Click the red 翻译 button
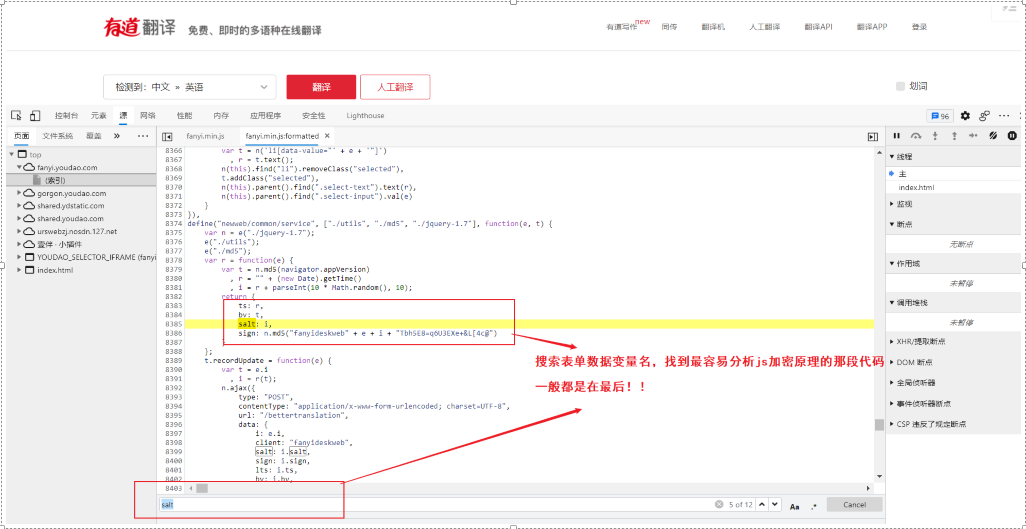Image resolution: width=1026 pixels, height=529 pixels. click(x=321, y=86)
